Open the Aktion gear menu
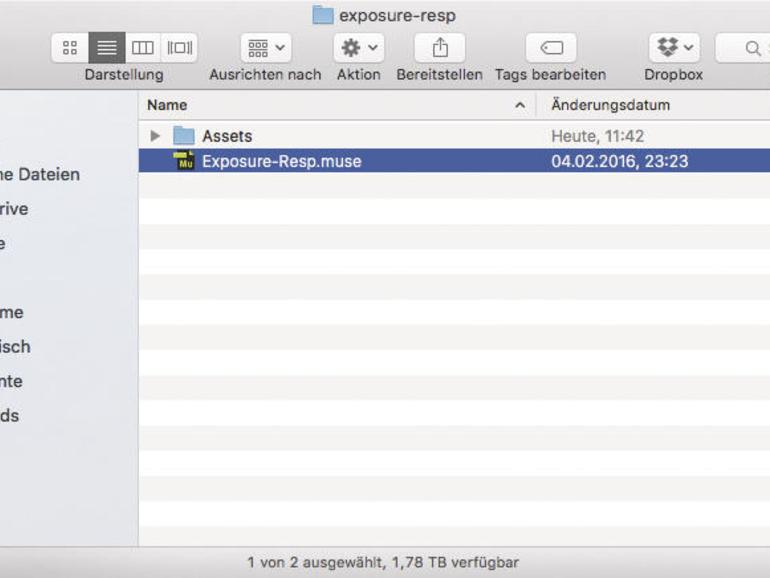 (x=358, y=48)
